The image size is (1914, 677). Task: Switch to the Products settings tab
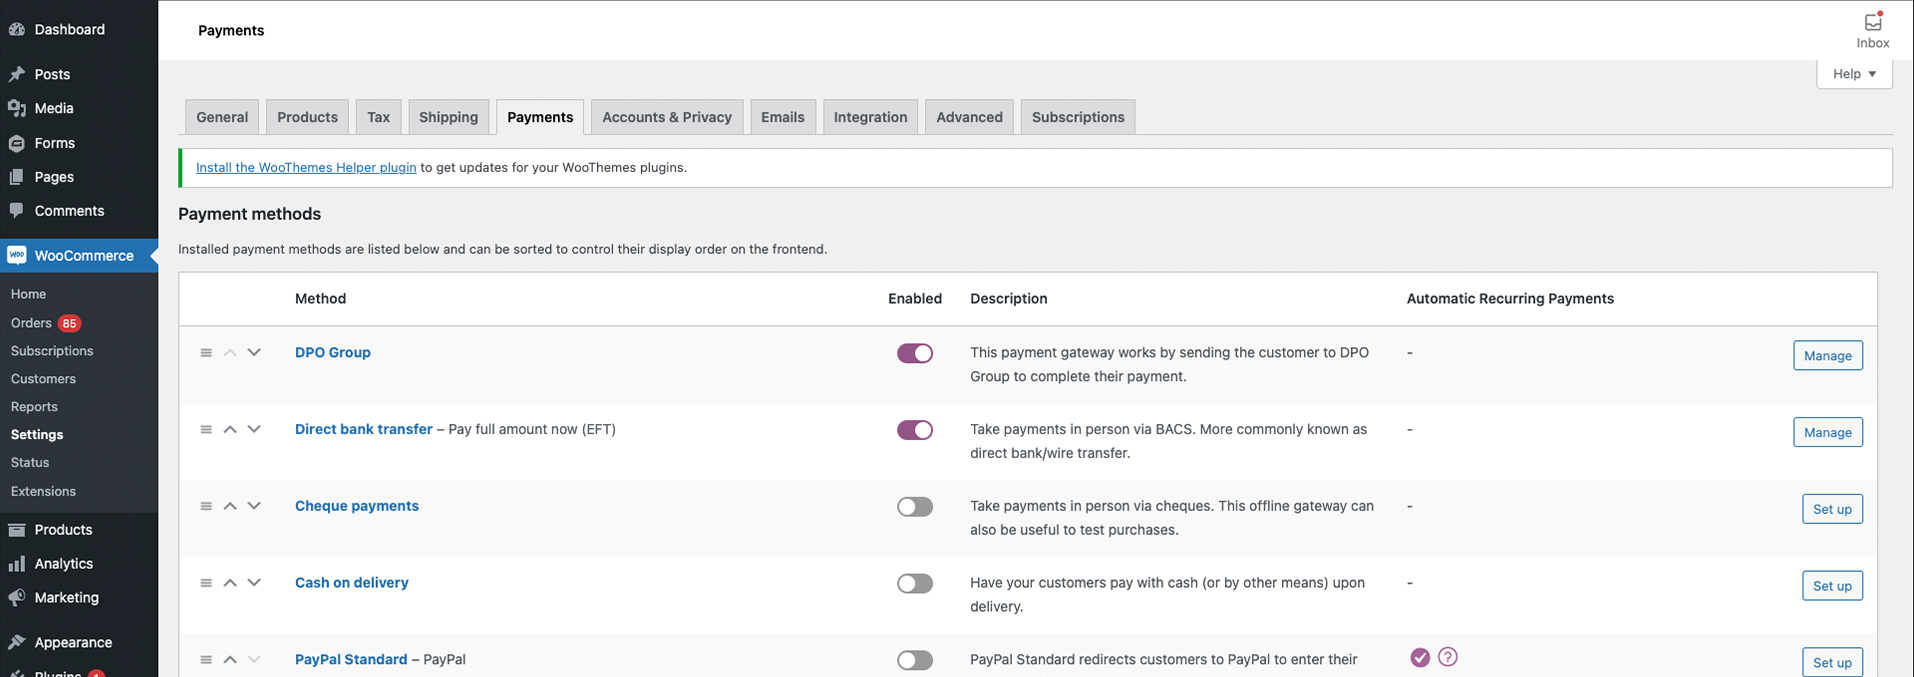[x=307, y=117]
